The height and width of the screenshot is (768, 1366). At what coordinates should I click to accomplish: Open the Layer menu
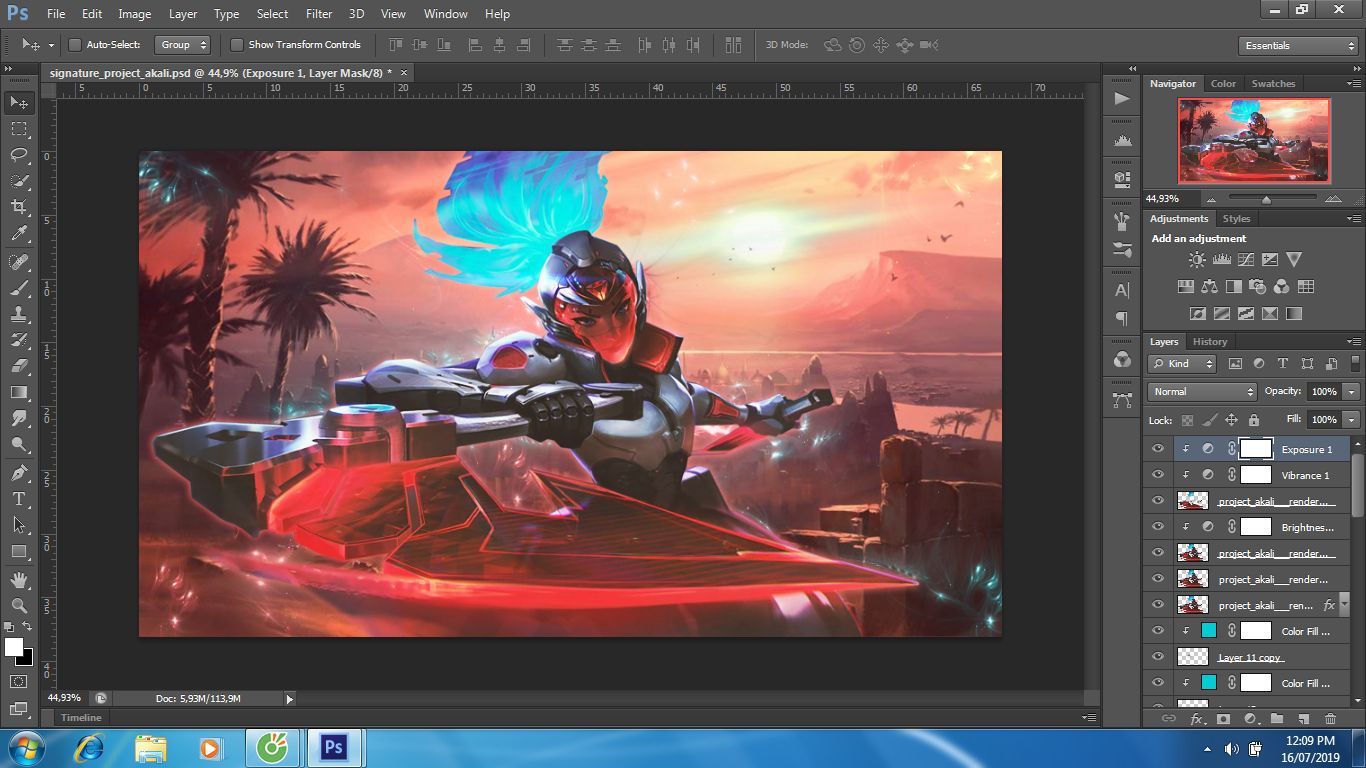[x=183, y=14]
